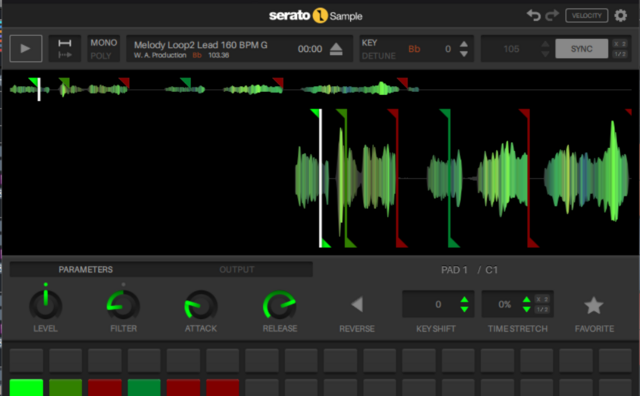
Task: Increase the key with the up arrow
Action: coord(464,44)
